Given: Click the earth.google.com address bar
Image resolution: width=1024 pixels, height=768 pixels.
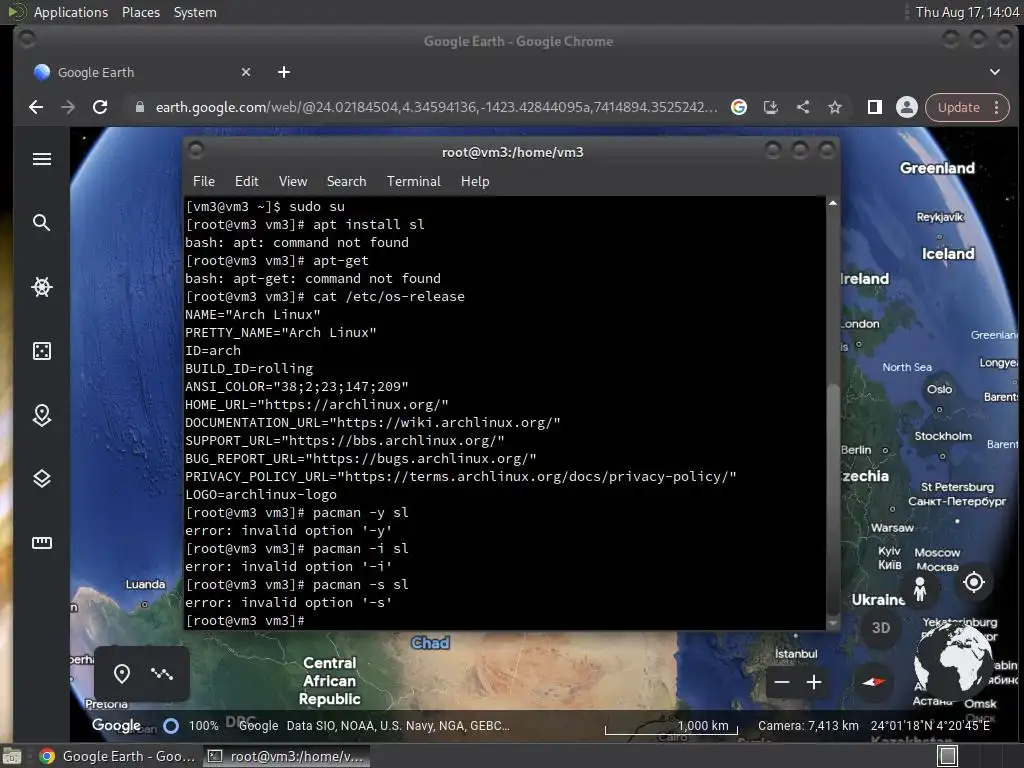Looking at the screenshot, I should tap(436, 107).
